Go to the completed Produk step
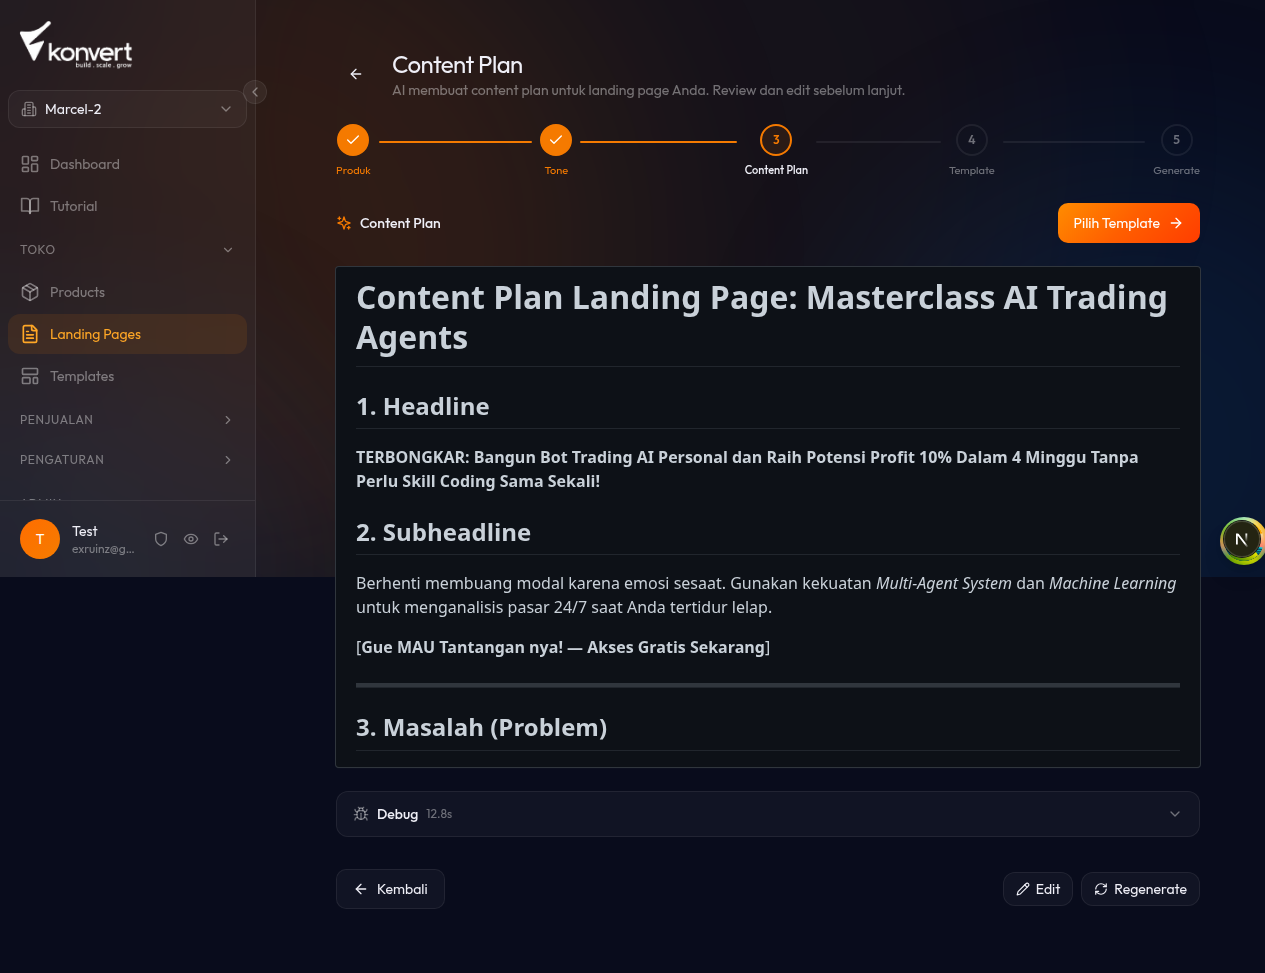The height and width of the screenshot is (973, 1265). [x=353, y=140]
